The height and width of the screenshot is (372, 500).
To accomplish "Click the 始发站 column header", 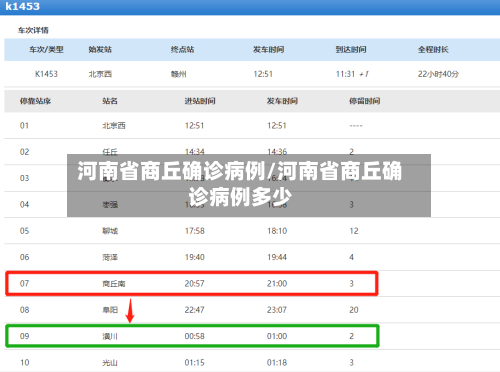I will tap(100, 49).
